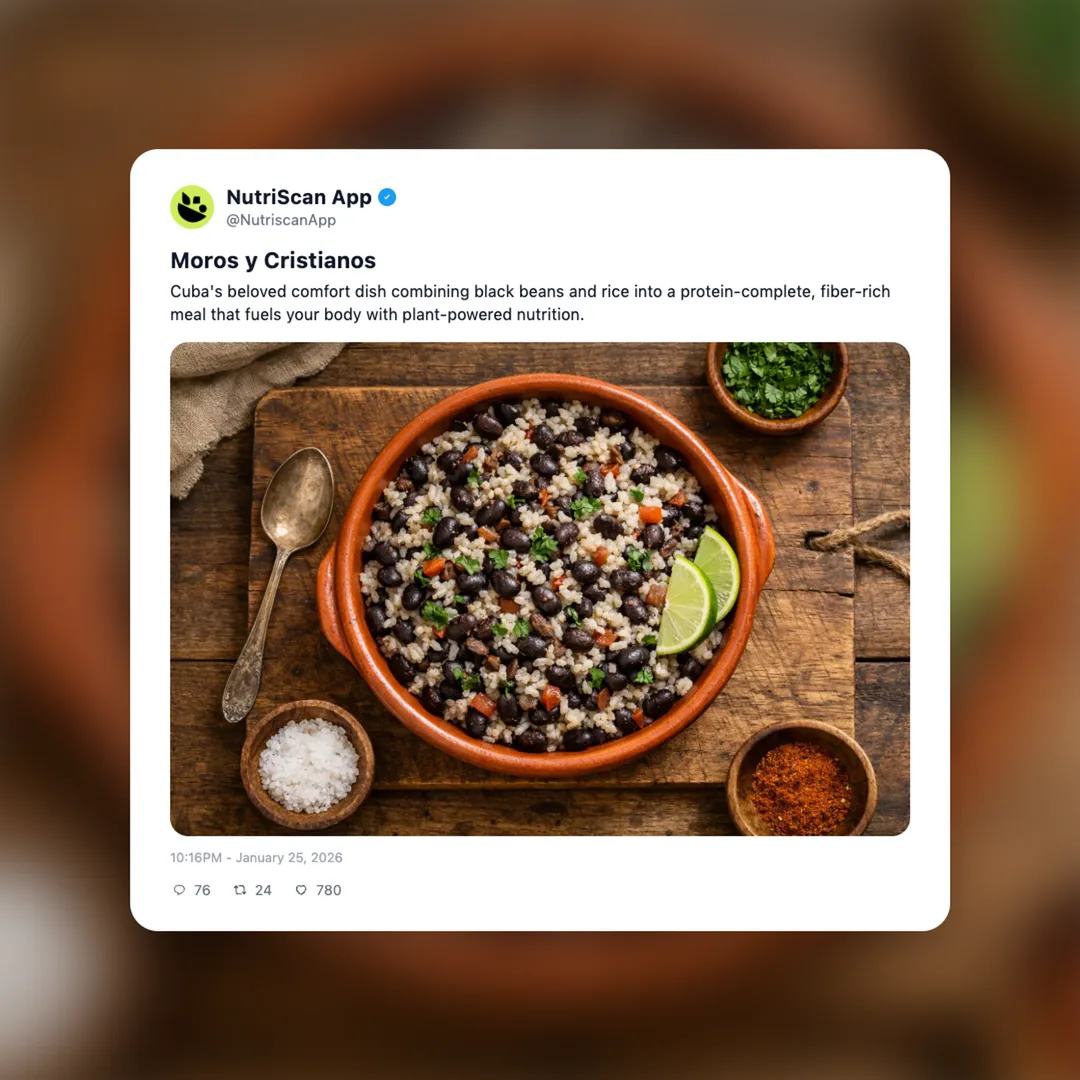Click the salt bowl in the photo
Image resolution: width=1080 pixels, height=1080 pixels.
coord(307,765)
